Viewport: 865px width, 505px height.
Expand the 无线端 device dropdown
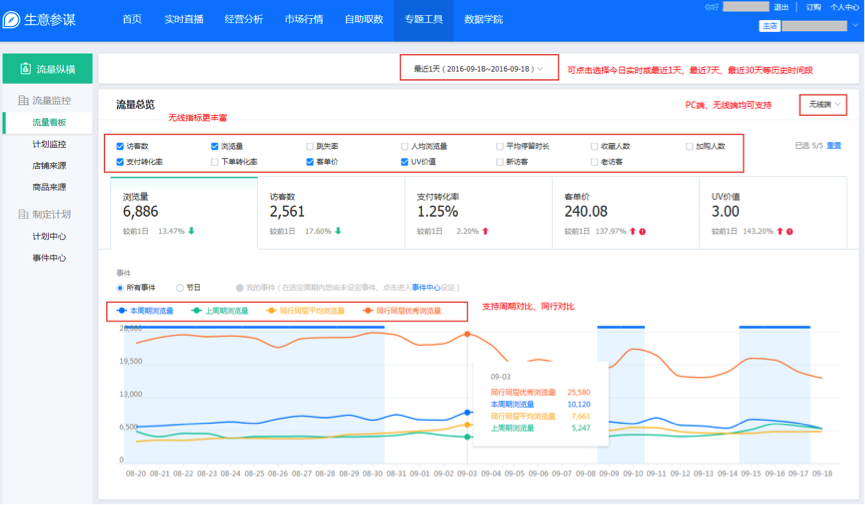[826, 104]
